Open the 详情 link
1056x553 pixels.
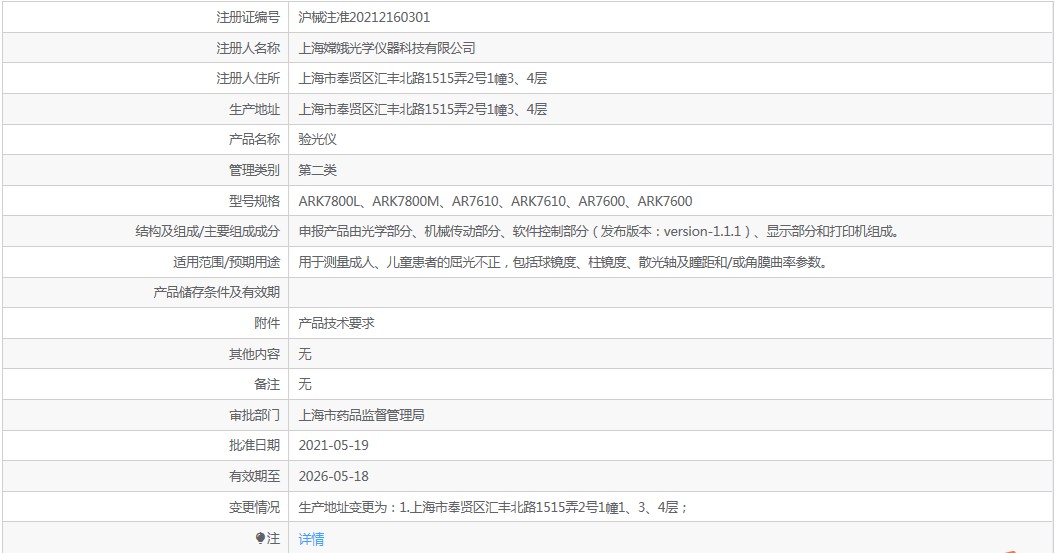[x=311, y=539]
